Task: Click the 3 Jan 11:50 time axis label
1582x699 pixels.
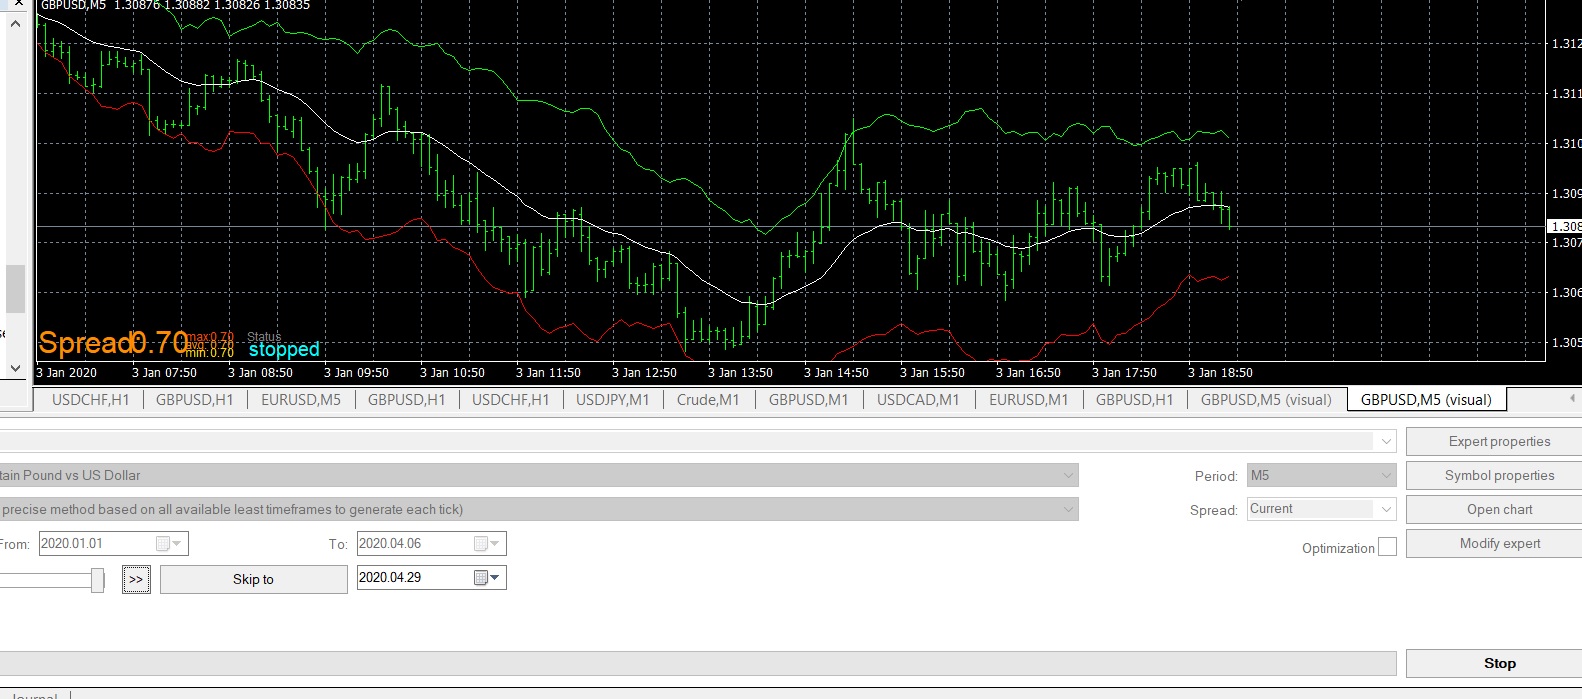Action: pyautogui.click(x=548, y=372)
